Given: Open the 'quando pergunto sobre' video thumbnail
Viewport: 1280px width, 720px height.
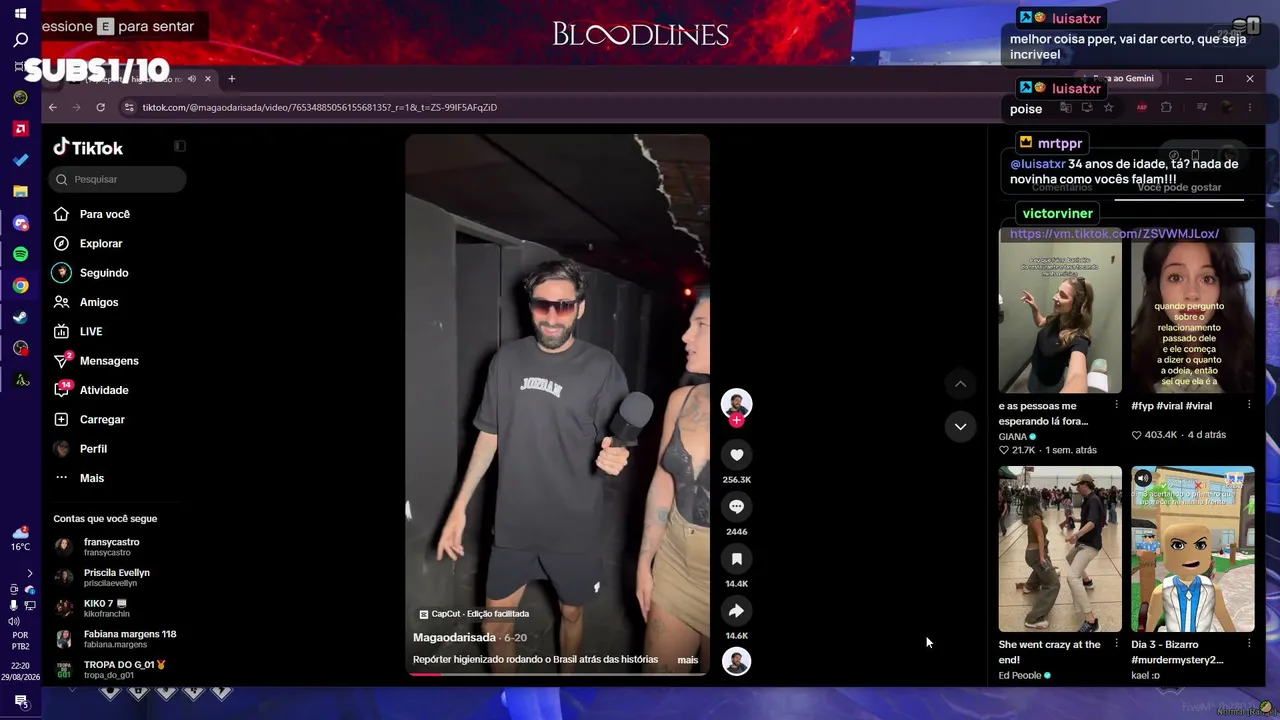Looking at the screenshot, I should click(x=1193, y=310).
